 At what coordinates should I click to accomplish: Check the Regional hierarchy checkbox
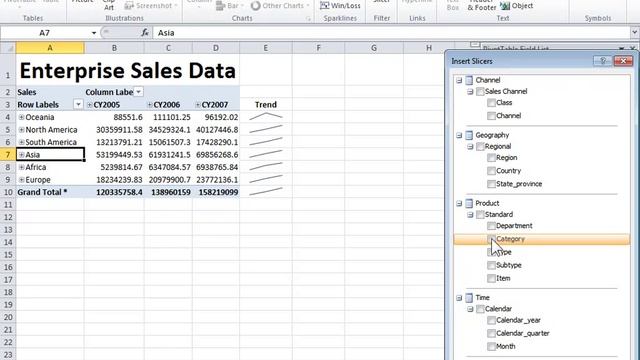pyautogui.click(x=480, y=146)
